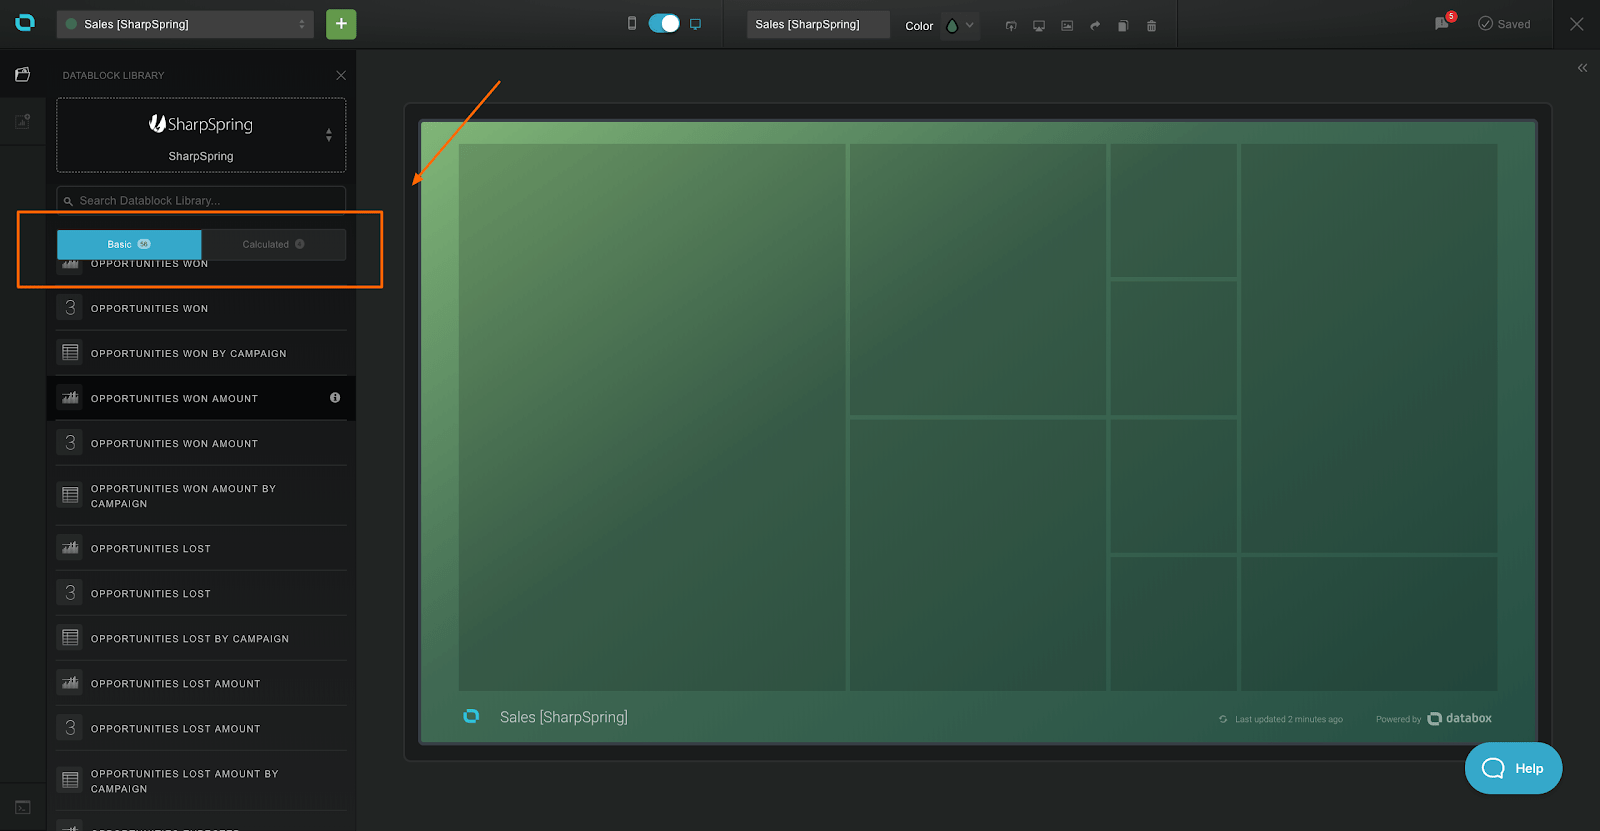Image resolution: width=1600 pixels, height=831 pixels.
Task: Click the background image icon in toolbar
Action: point(1067,26)
